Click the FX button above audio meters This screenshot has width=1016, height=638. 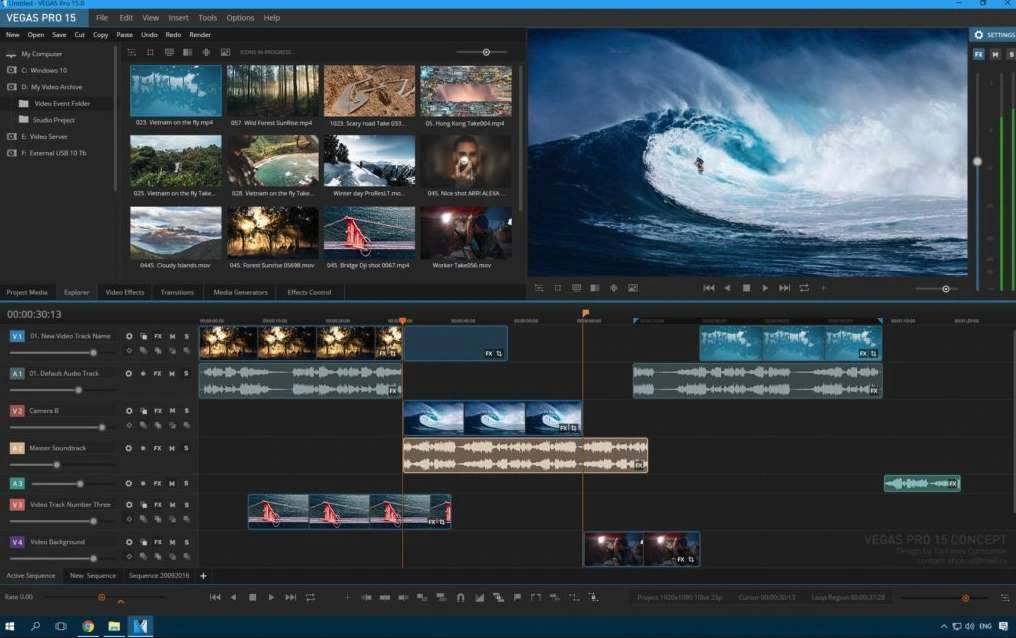[978, 54]
